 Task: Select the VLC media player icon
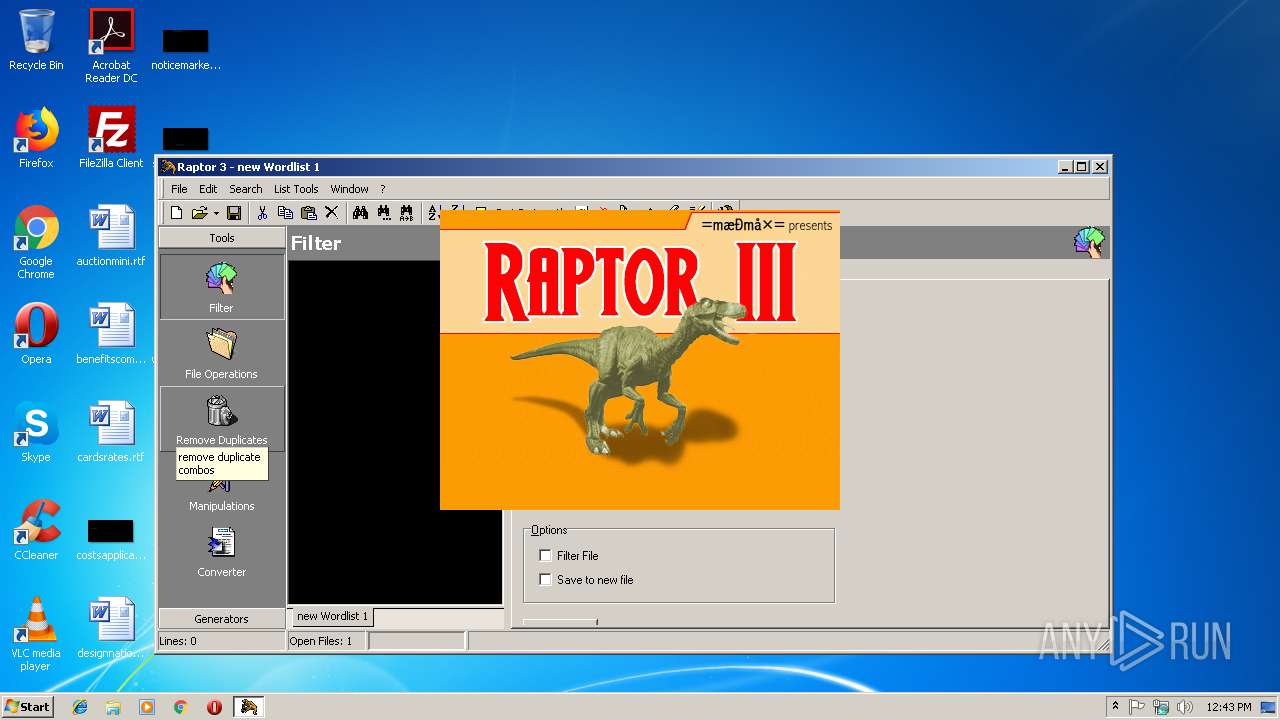36,634
